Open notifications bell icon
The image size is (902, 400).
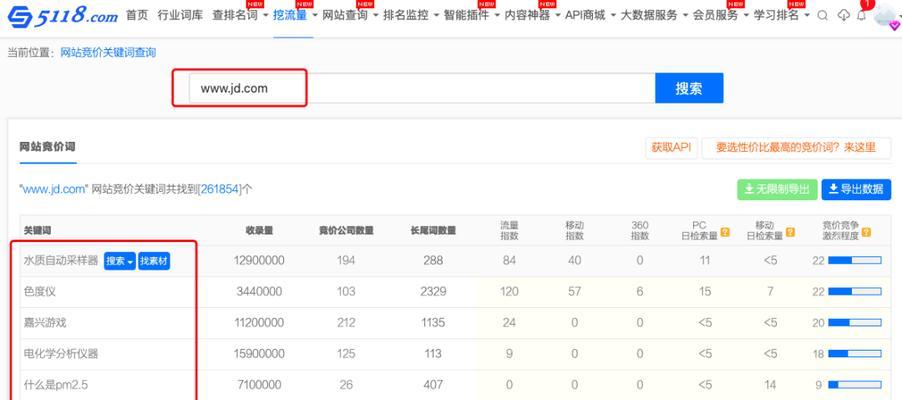click(861, 16)
